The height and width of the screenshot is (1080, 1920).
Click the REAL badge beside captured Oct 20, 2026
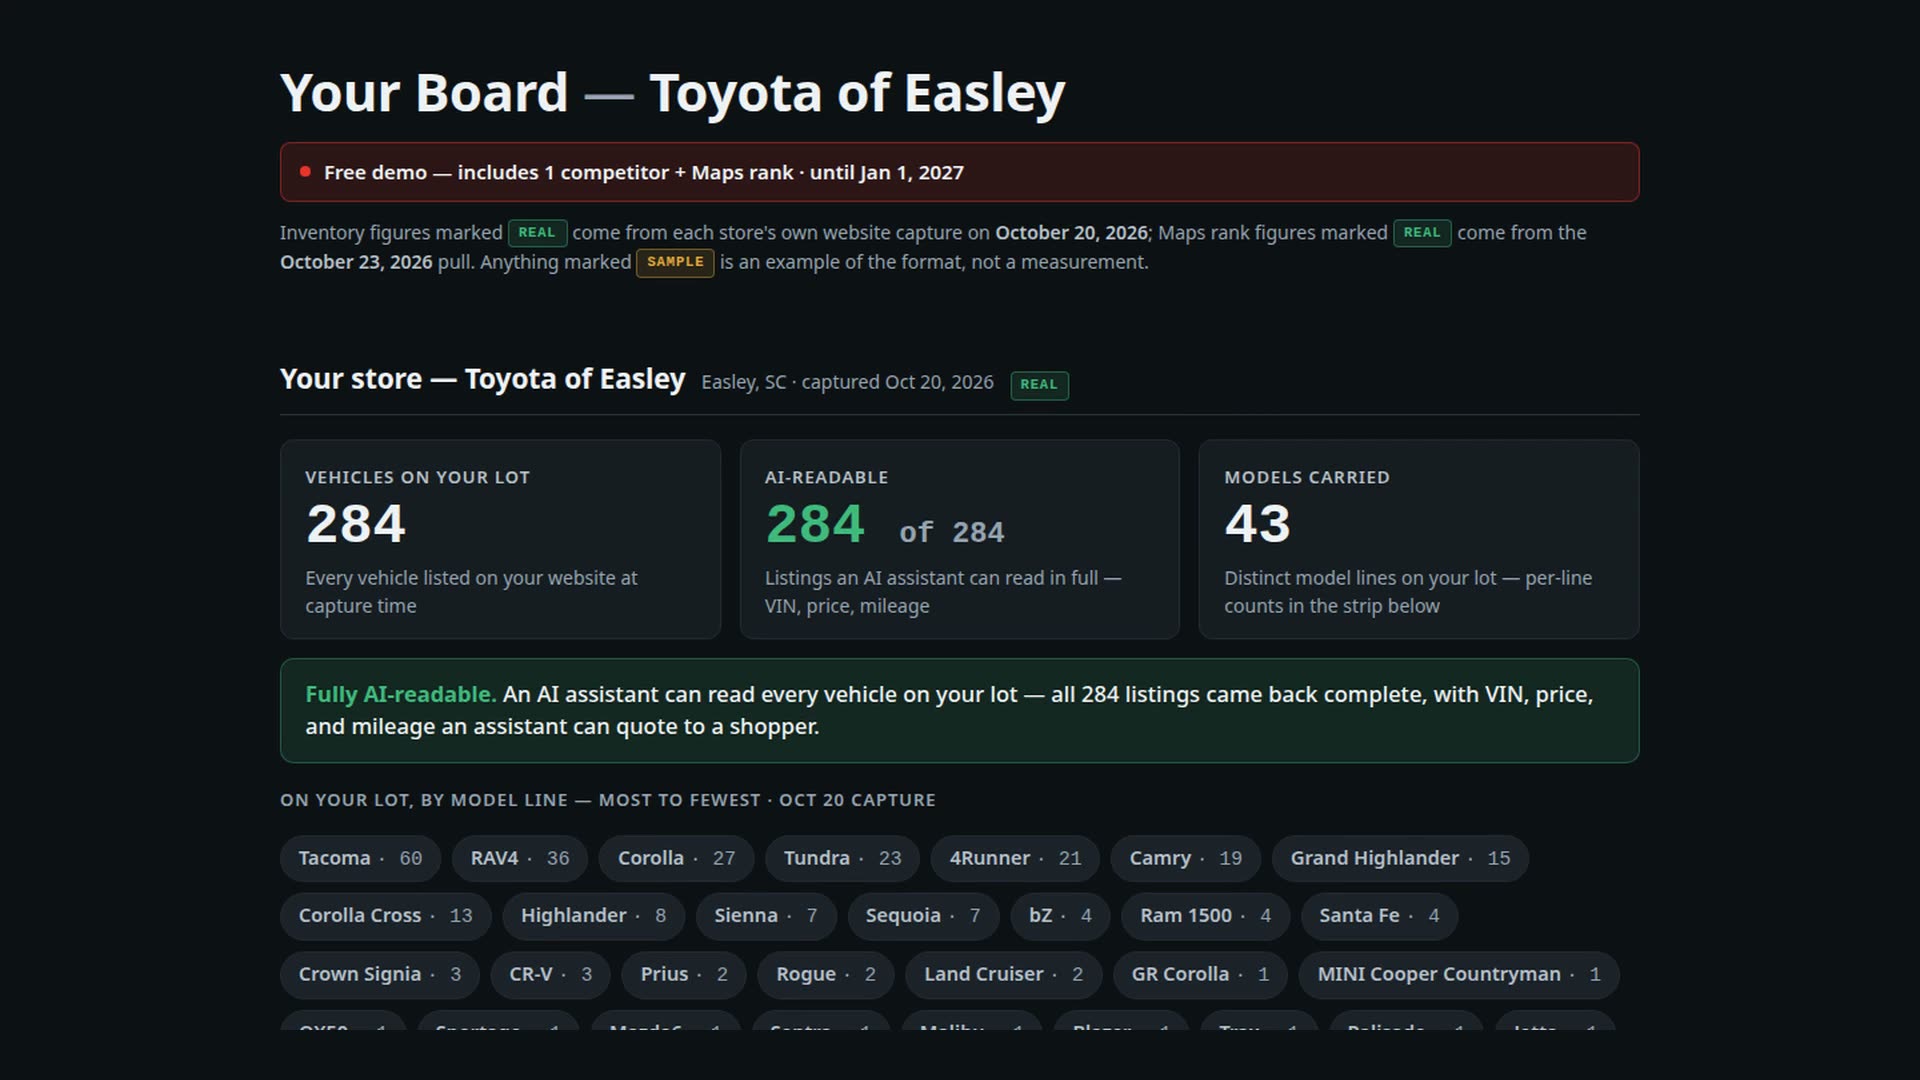point(1039,385)
